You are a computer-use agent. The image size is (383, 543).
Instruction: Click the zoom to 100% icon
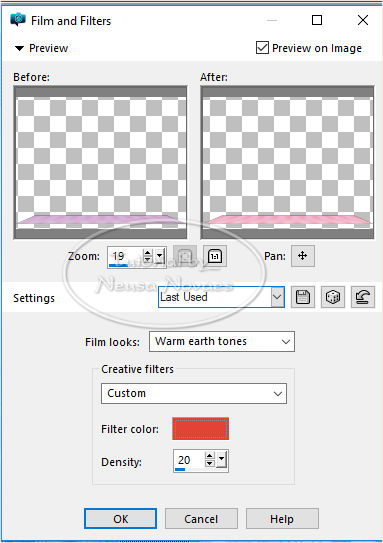tap(215, 256)
